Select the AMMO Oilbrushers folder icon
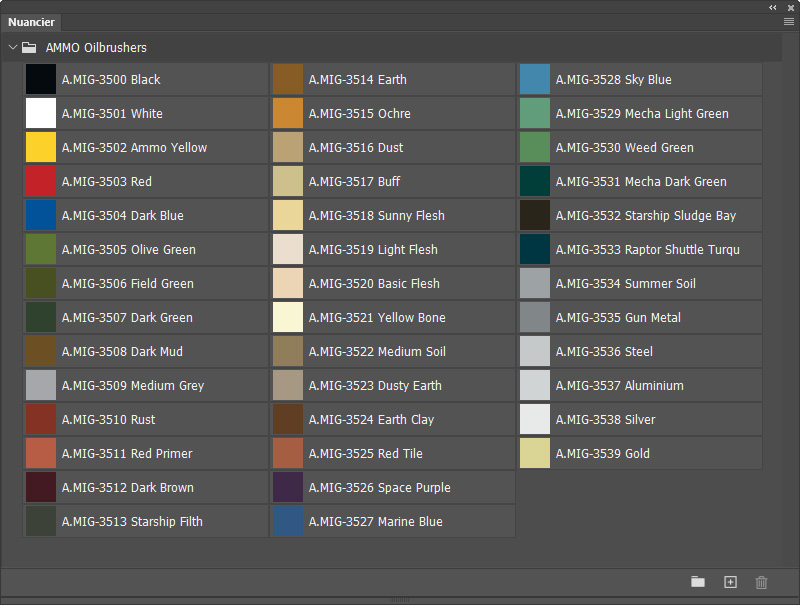This screenshot has width=800, height=605. pos(29,47)
